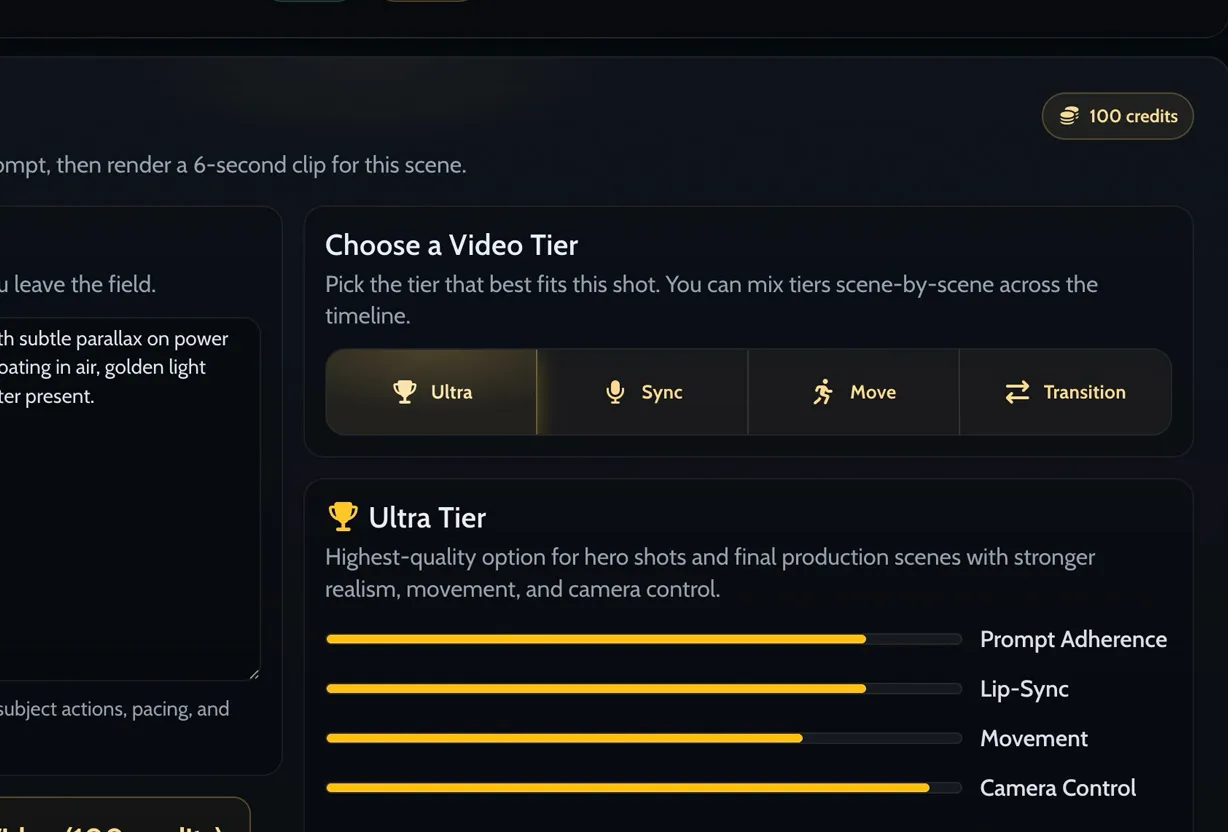Select the trophy icon on the Ultra tier
Screen dimensions: 1228x832
coord(404,392)
